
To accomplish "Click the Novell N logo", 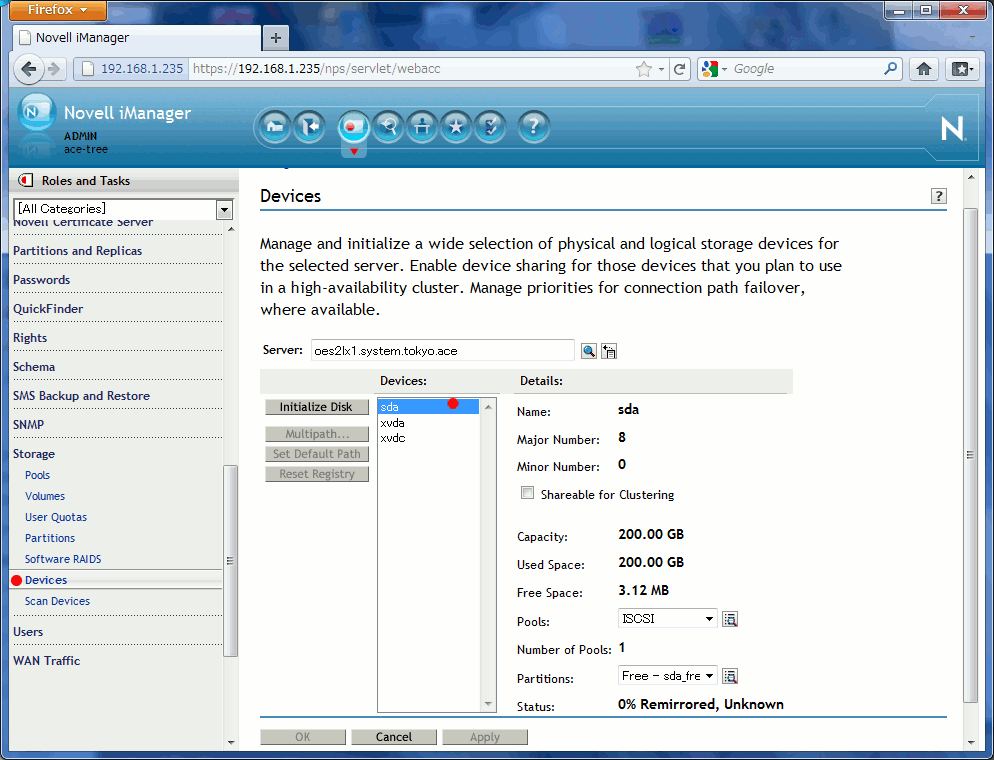I will (x=952, y=129).
